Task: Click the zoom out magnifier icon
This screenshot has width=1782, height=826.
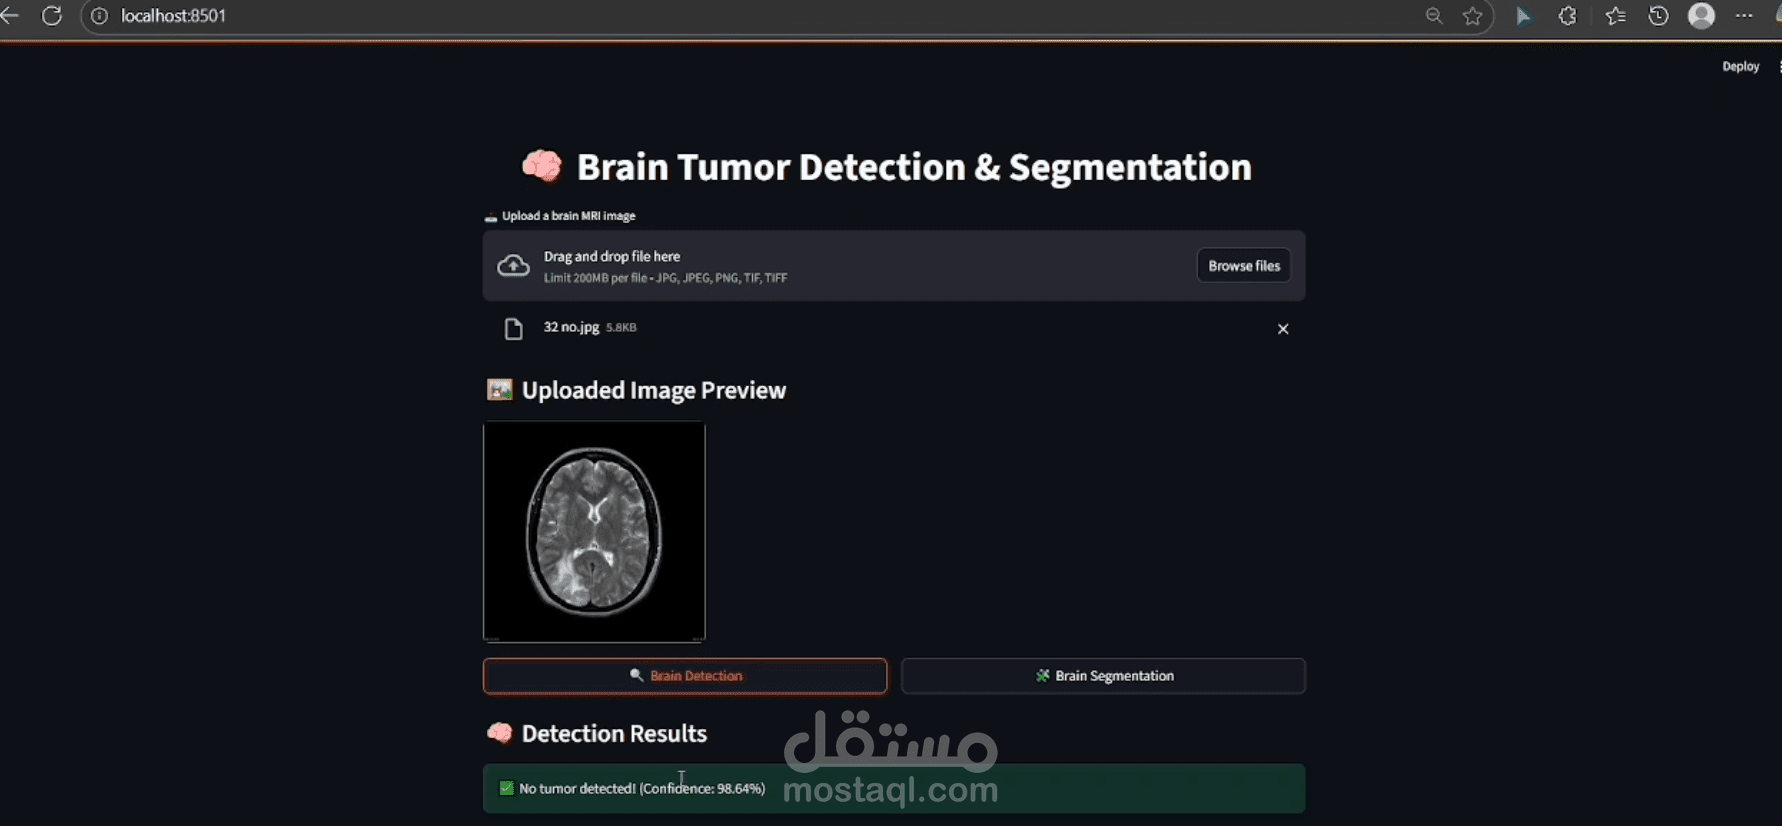Action: [x=1434, y=16]
